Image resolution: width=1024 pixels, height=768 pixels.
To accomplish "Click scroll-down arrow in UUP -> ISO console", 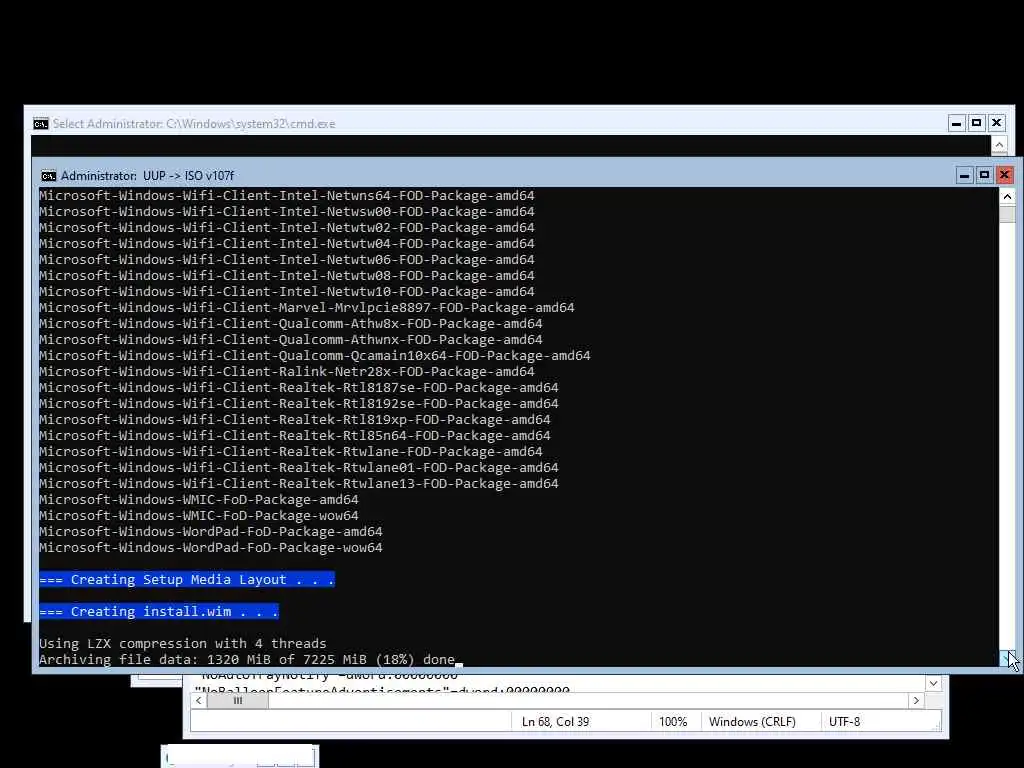I will coord(1007,658).
